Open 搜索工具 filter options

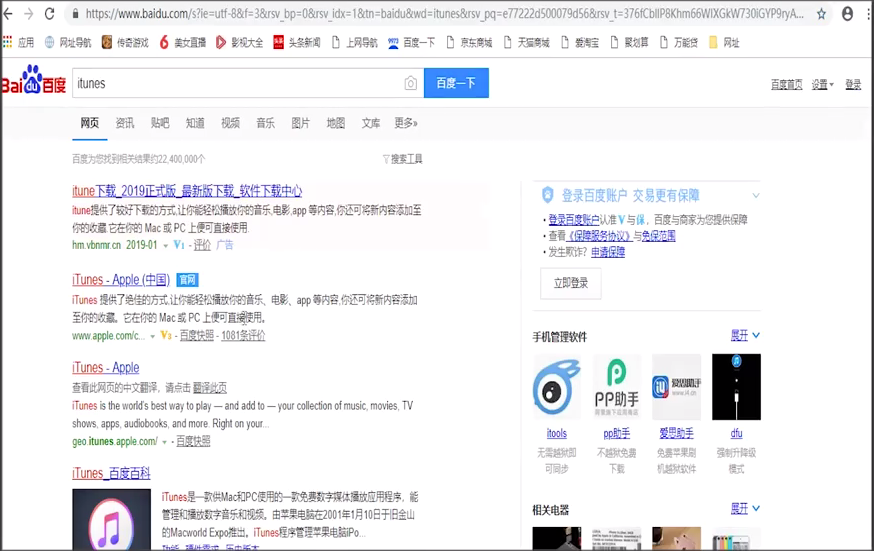(x=402, y=159)
